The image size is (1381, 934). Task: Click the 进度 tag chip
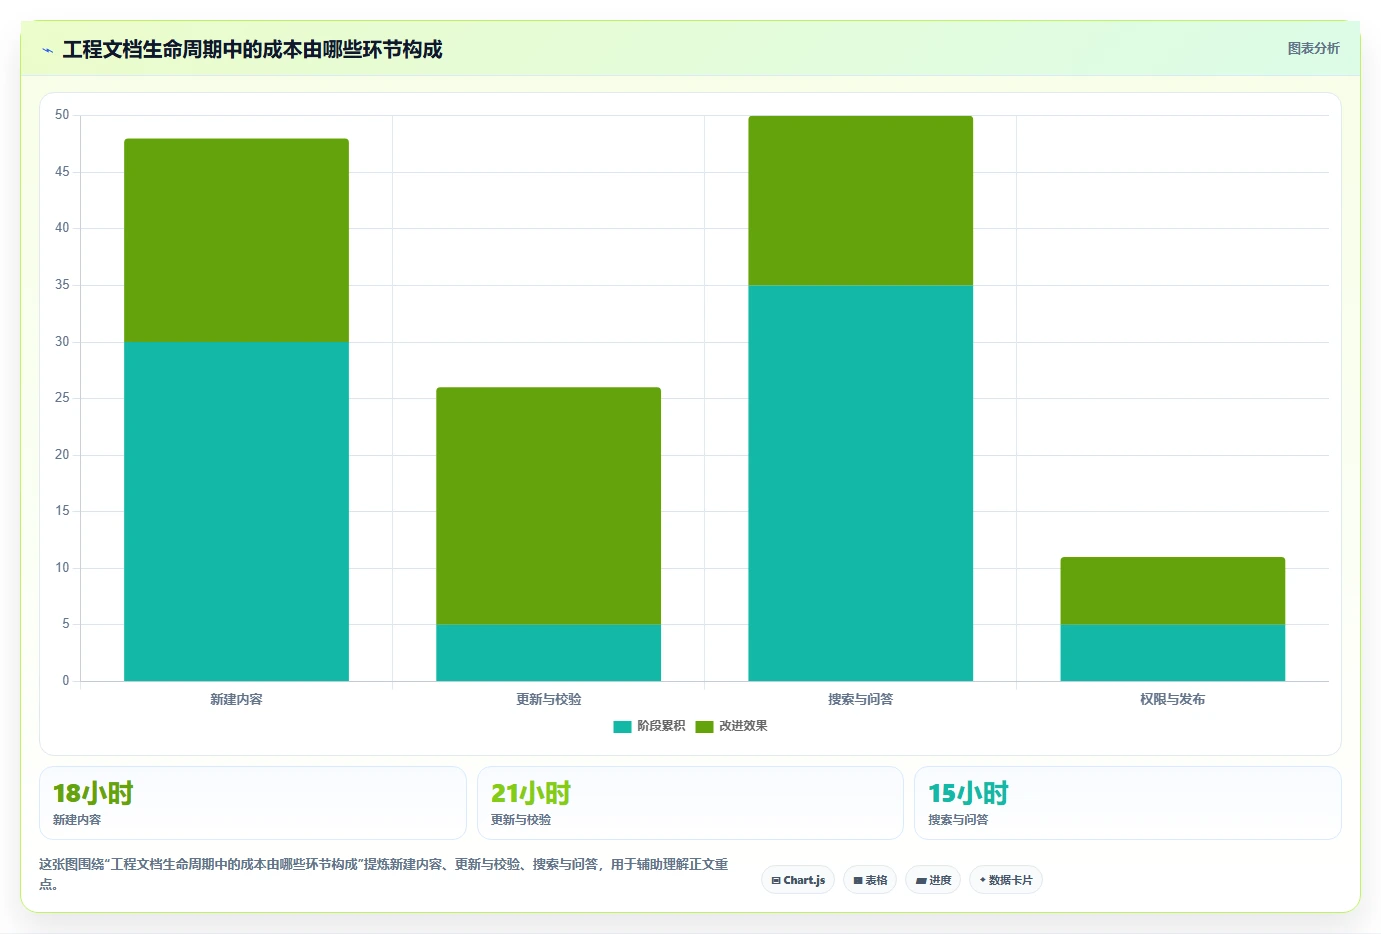[x=933, y=880]
